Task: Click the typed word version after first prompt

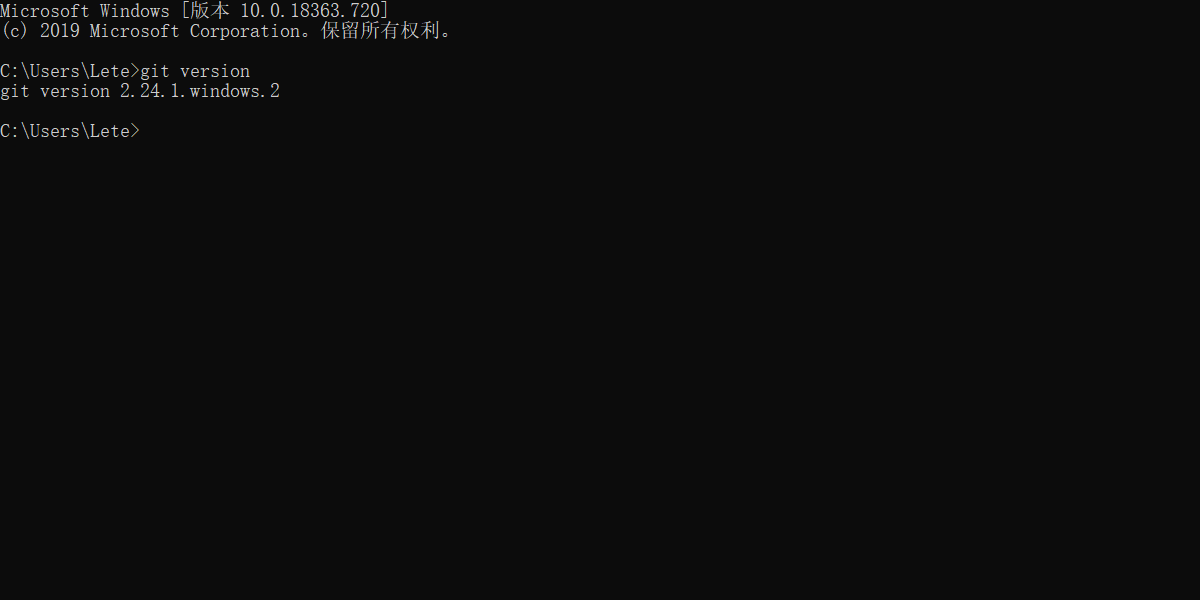Action: pyautogui.click(x=215, y=71)
